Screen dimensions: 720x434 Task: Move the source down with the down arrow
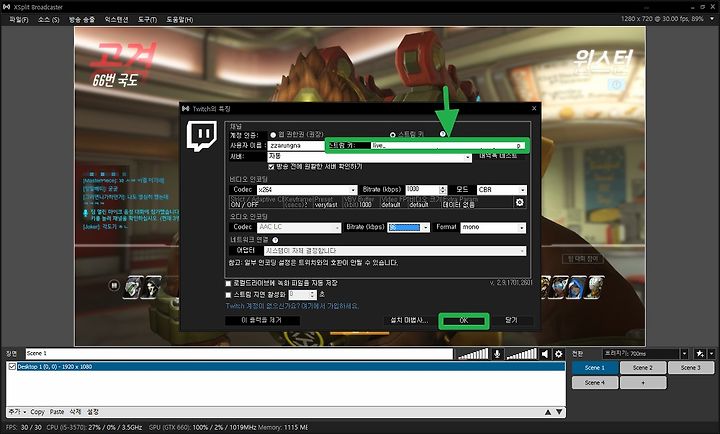[559, 412]
